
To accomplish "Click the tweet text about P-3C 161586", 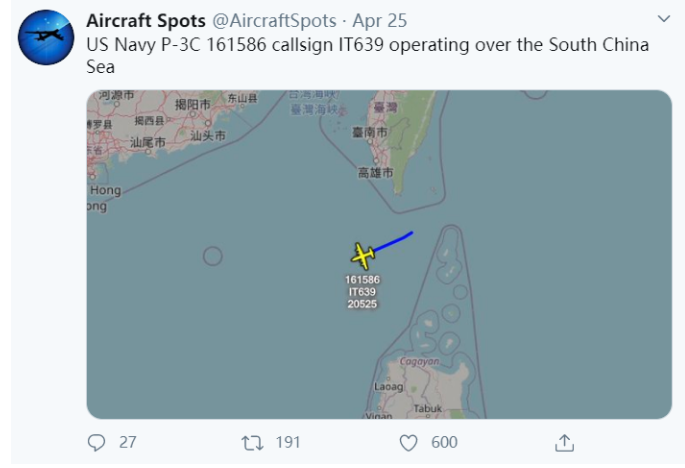I will [x=367, y=55].
